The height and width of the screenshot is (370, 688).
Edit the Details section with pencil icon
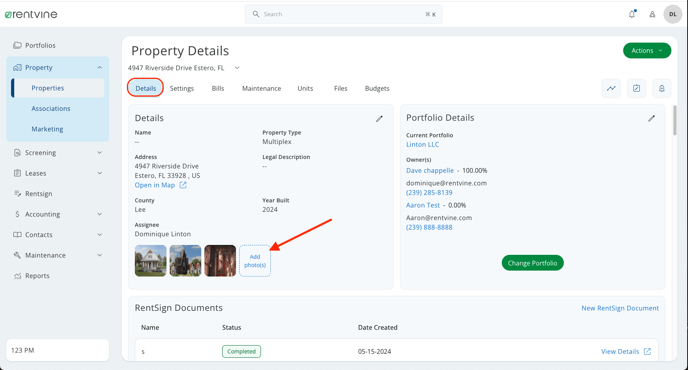tap(380, 119)
